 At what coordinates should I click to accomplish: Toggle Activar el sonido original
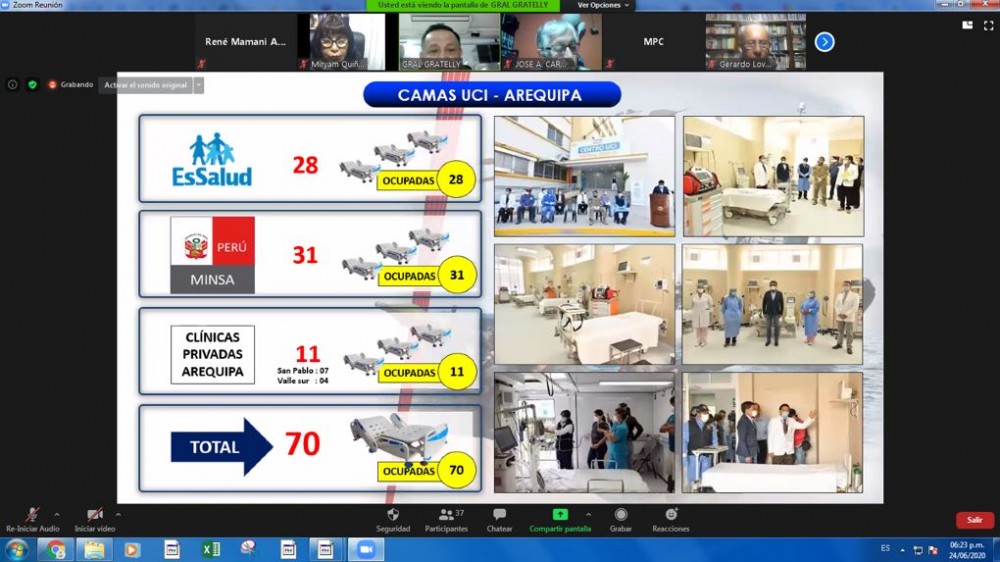(x=145, y=85)
